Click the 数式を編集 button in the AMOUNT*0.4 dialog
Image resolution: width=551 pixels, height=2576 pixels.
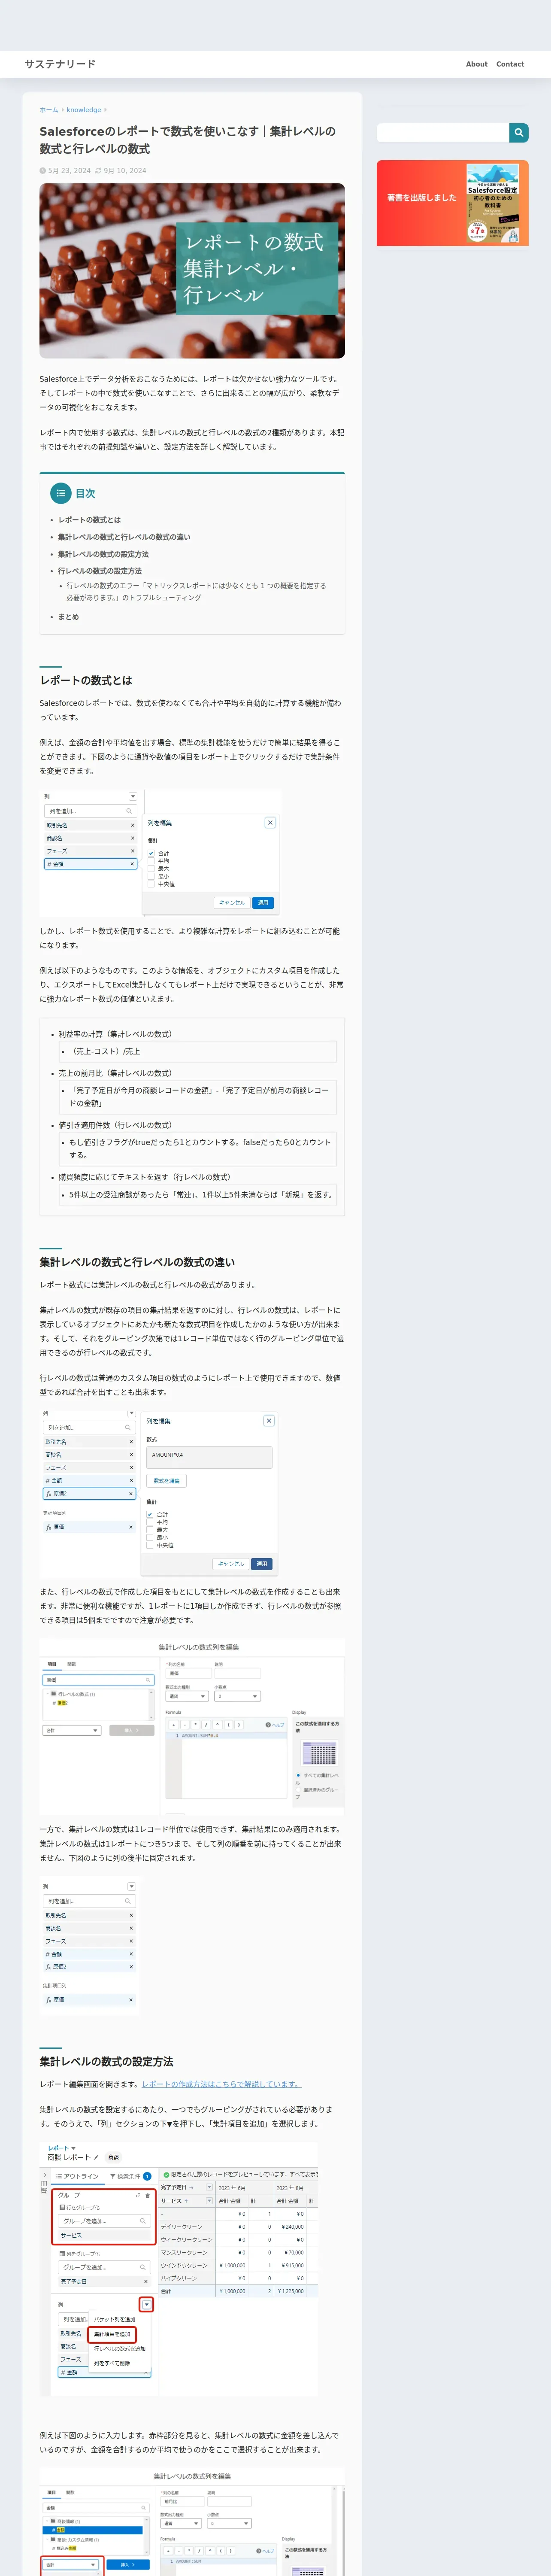[x=167, y=1481]
